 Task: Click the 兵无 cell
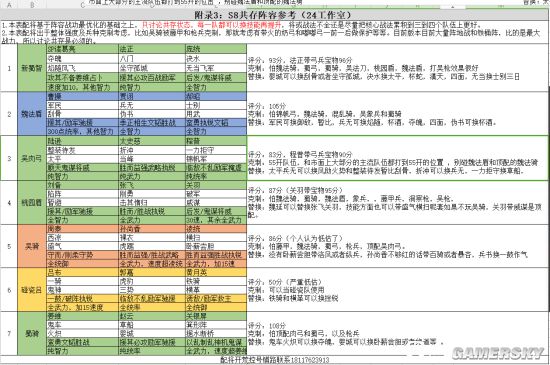pyautogui.click(x=152, y=105)
